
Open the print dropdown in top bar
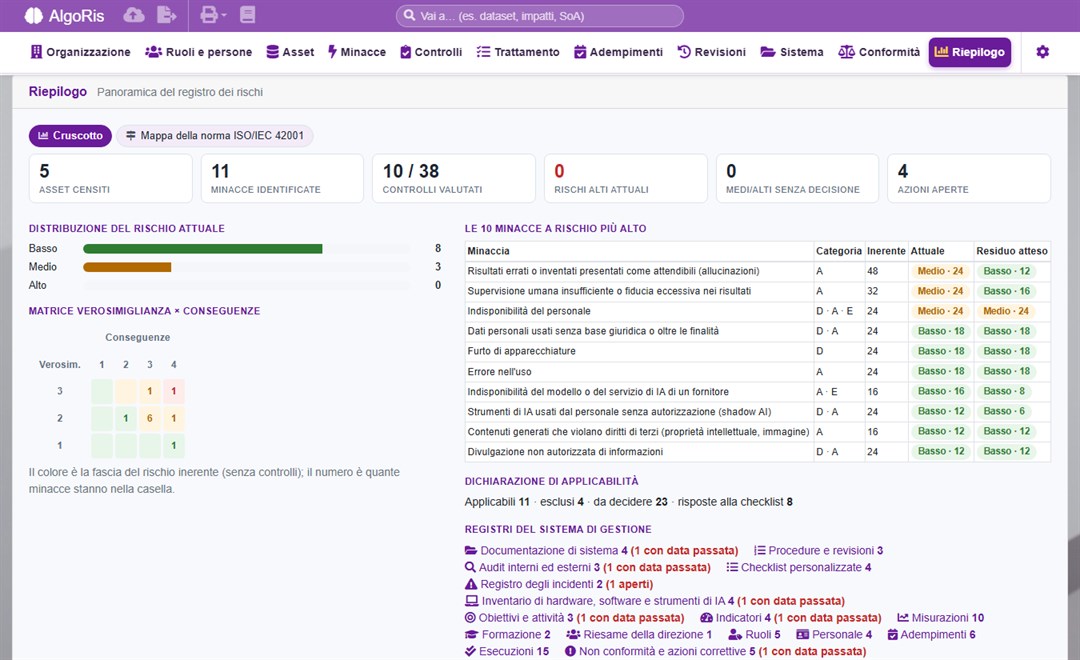click(213, 15)
